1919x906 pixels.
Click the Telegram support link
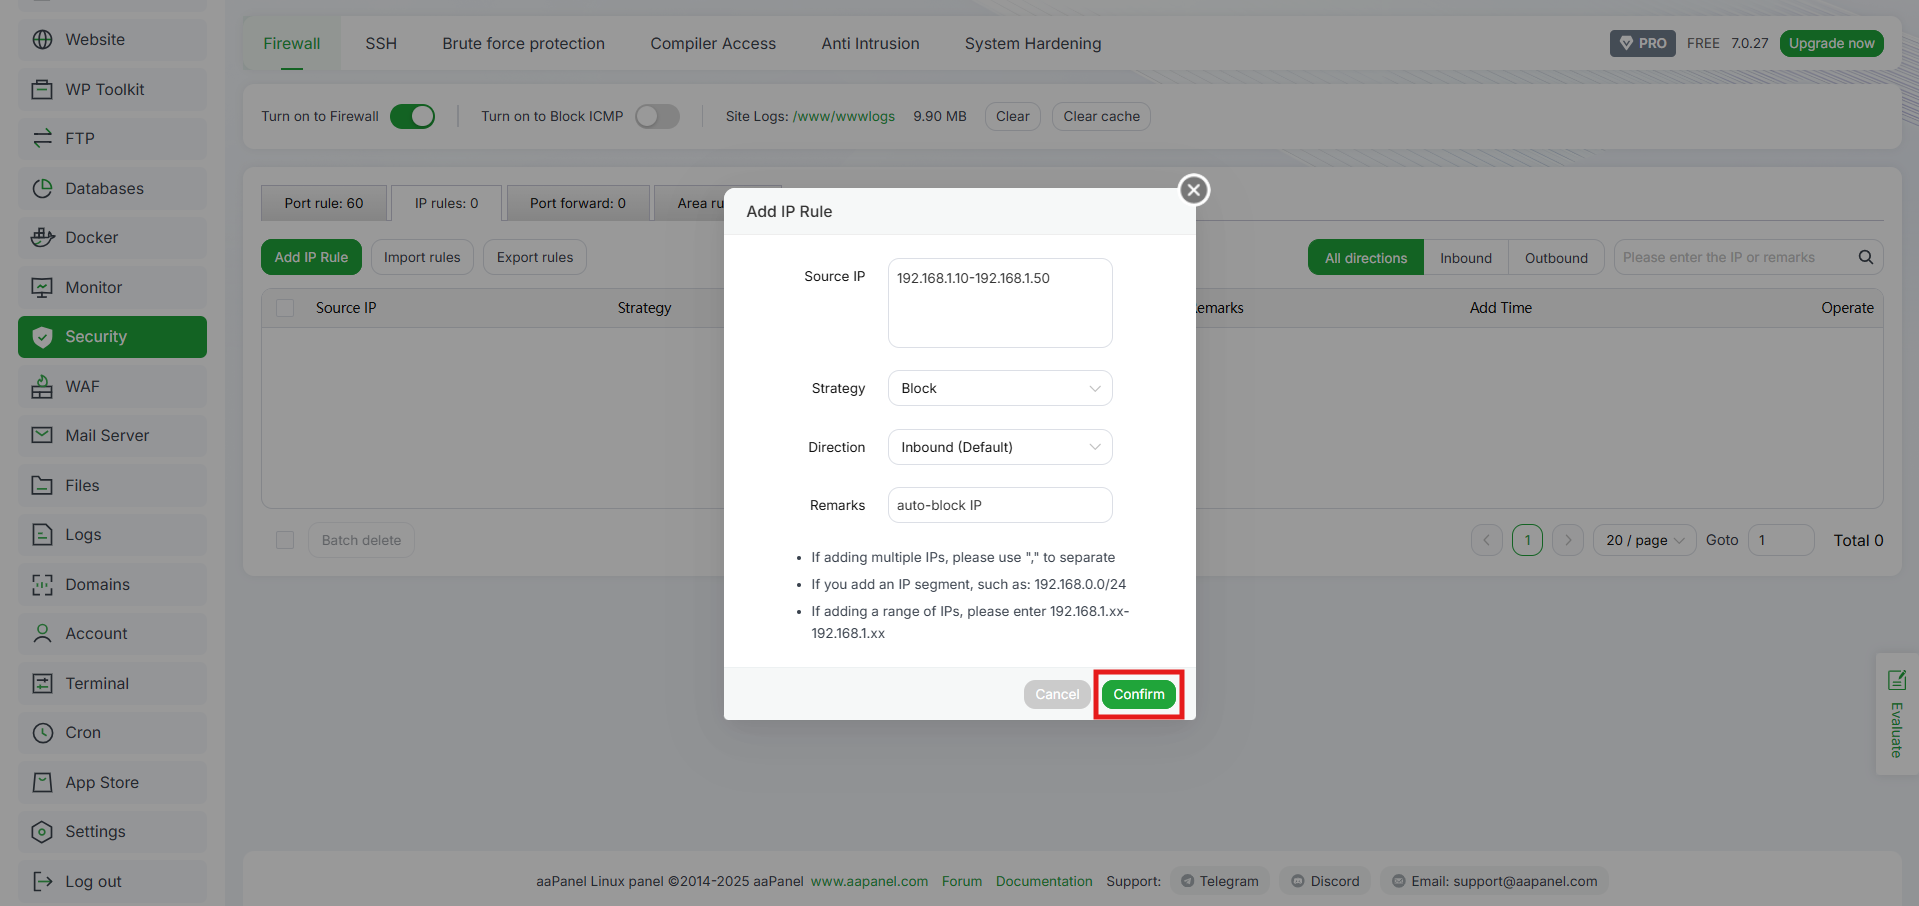click(x=1220, y=881)
